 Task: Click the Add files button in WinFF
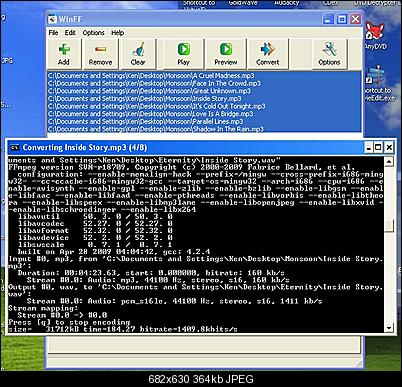point(64,54)
